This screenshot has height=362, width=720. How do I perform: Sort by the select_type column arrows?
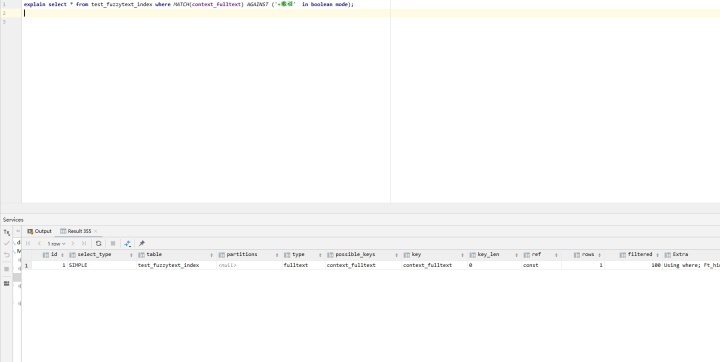coord(131,255)
